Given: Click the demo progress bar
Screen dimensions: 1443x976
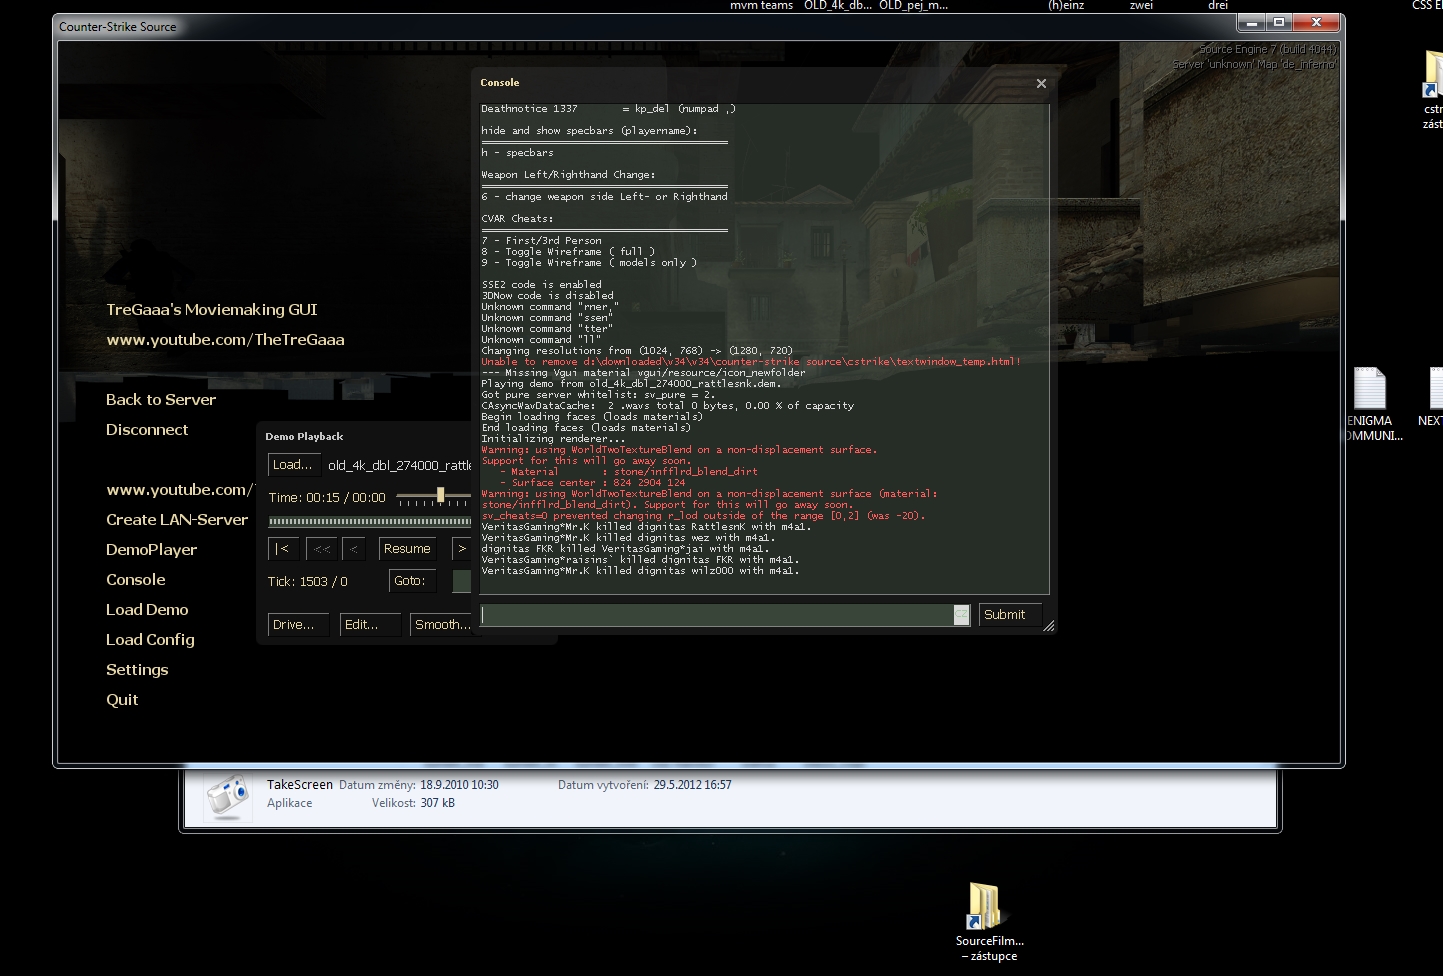Looking at the screenshot, I should coord(369,521).
